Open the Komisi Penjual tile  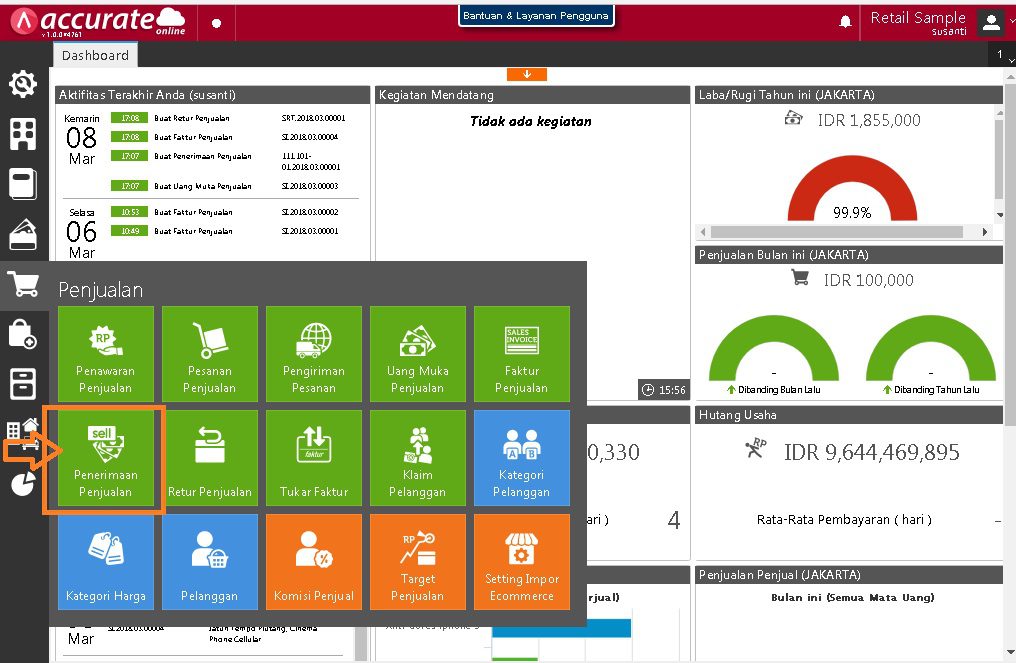314,562
